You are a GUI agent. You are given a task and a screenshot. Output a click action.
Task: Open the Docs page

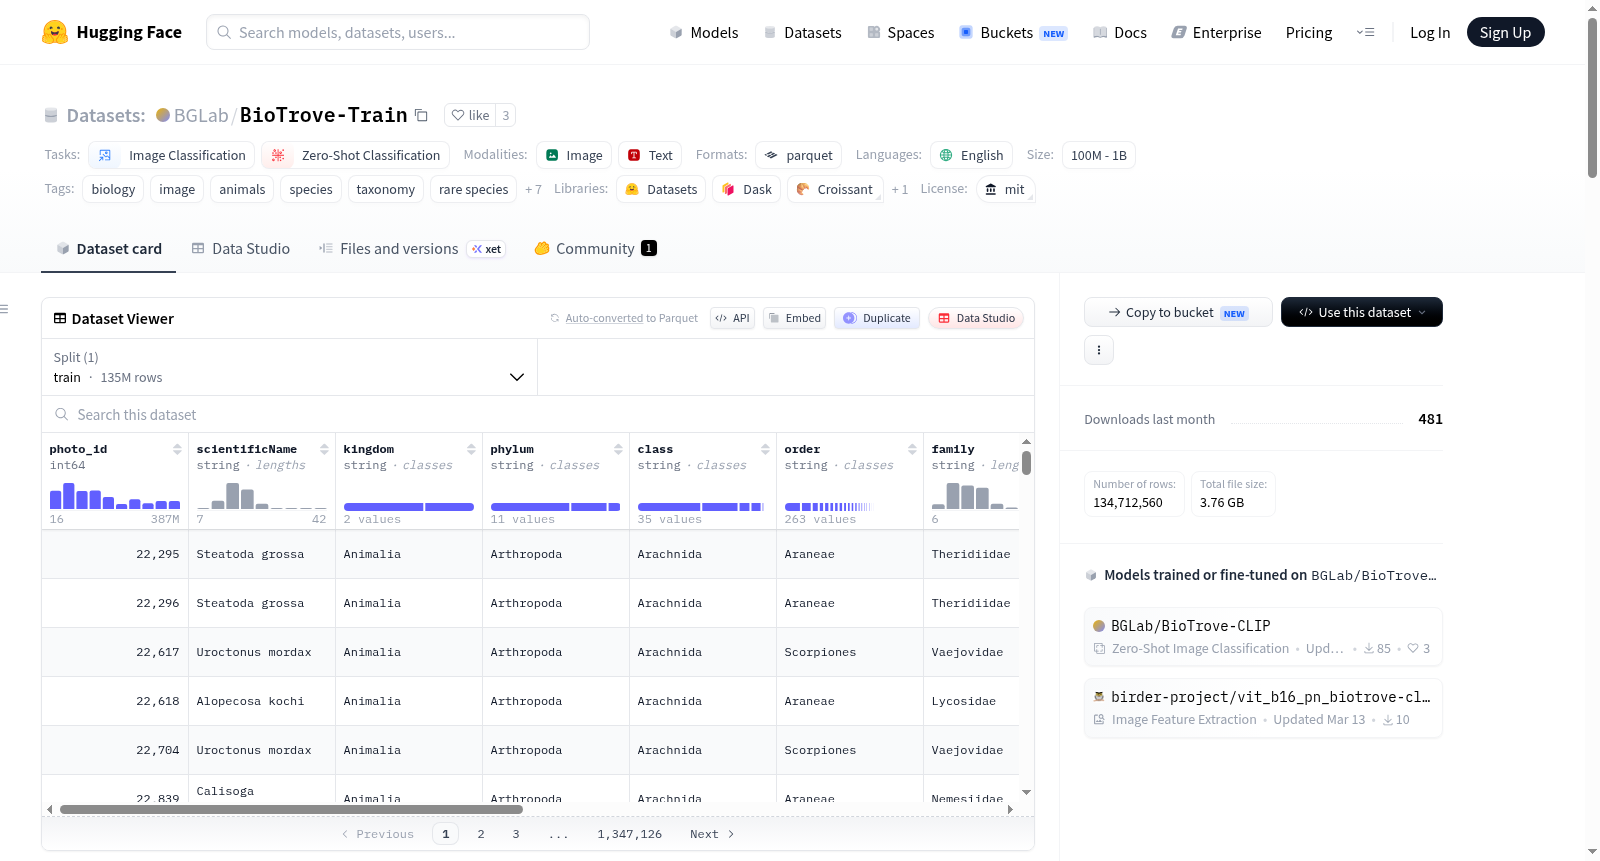point(1119,32)
